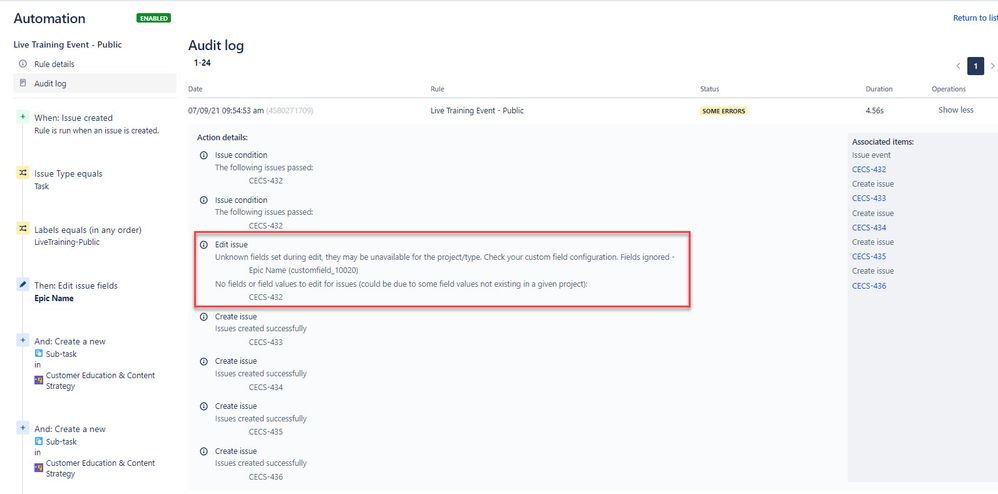
Task: Click the second Customer Education project icon
Action: click(38, 469)
